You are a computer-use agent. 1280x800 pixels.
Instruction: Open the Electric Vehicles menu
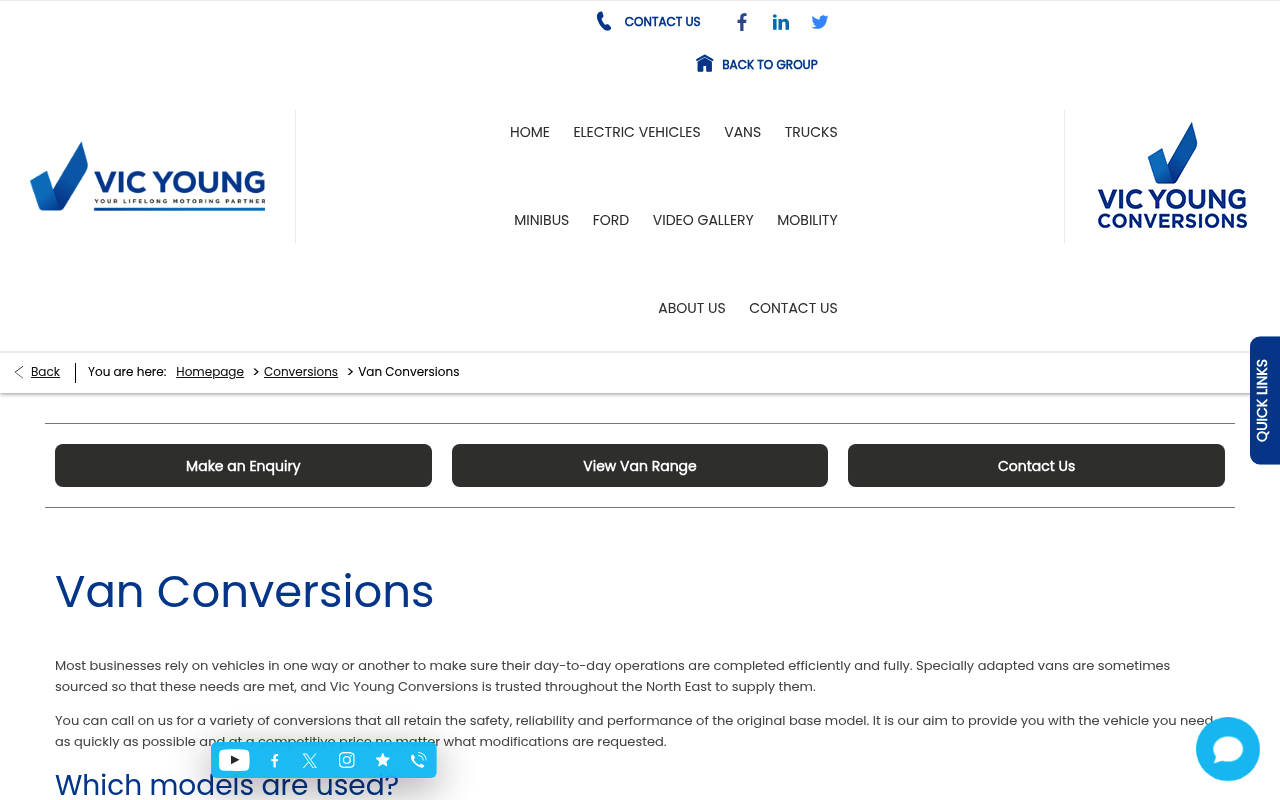pyautogui.click(x=637, y=132)
